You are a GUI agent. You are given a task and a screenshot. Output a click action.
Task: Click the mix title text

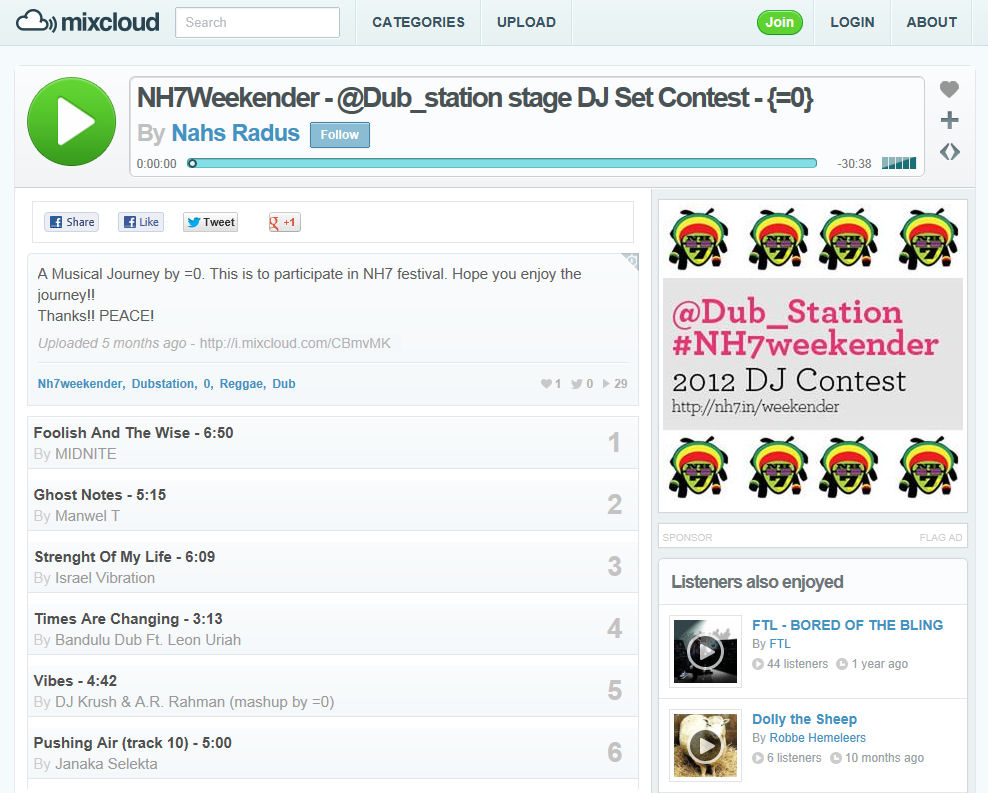pos(475,98)
